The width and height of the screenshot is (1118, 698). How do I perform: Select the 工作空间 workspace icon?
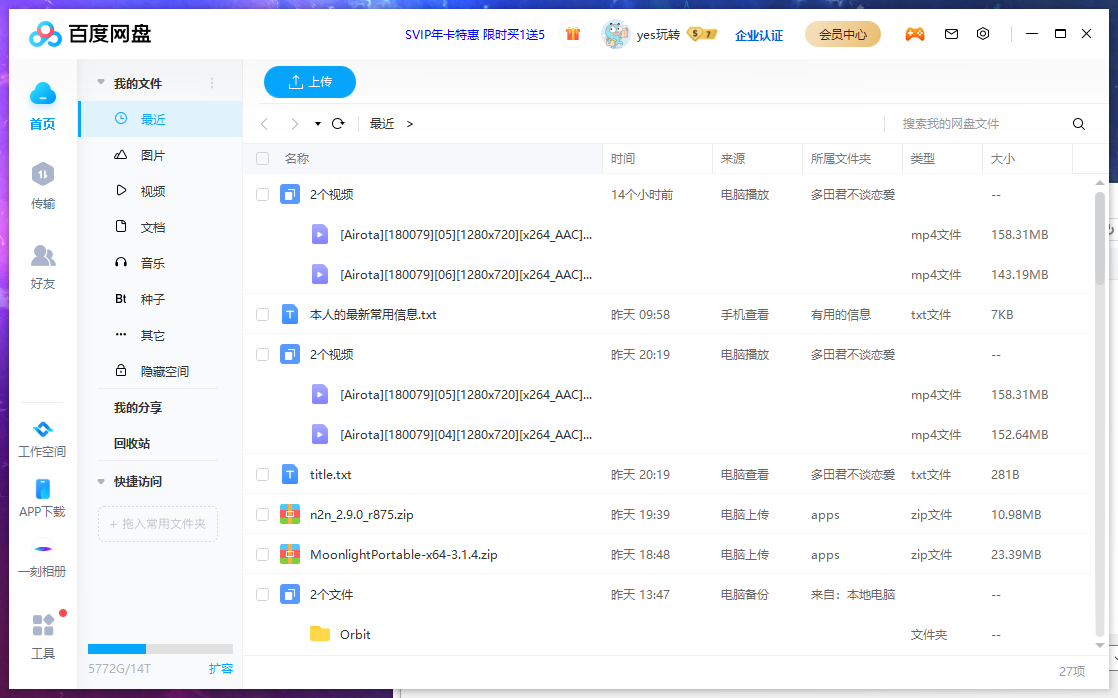coord(42,430)
